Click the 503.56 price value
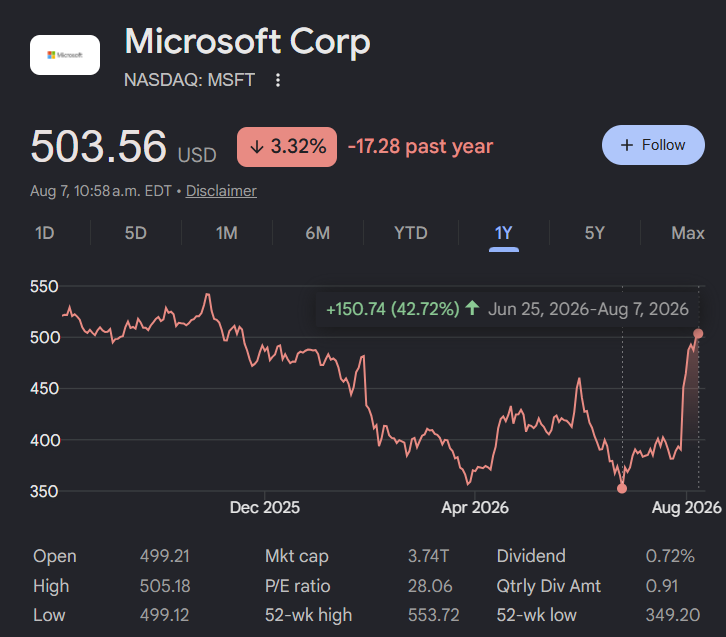 [x=98, y=146]
